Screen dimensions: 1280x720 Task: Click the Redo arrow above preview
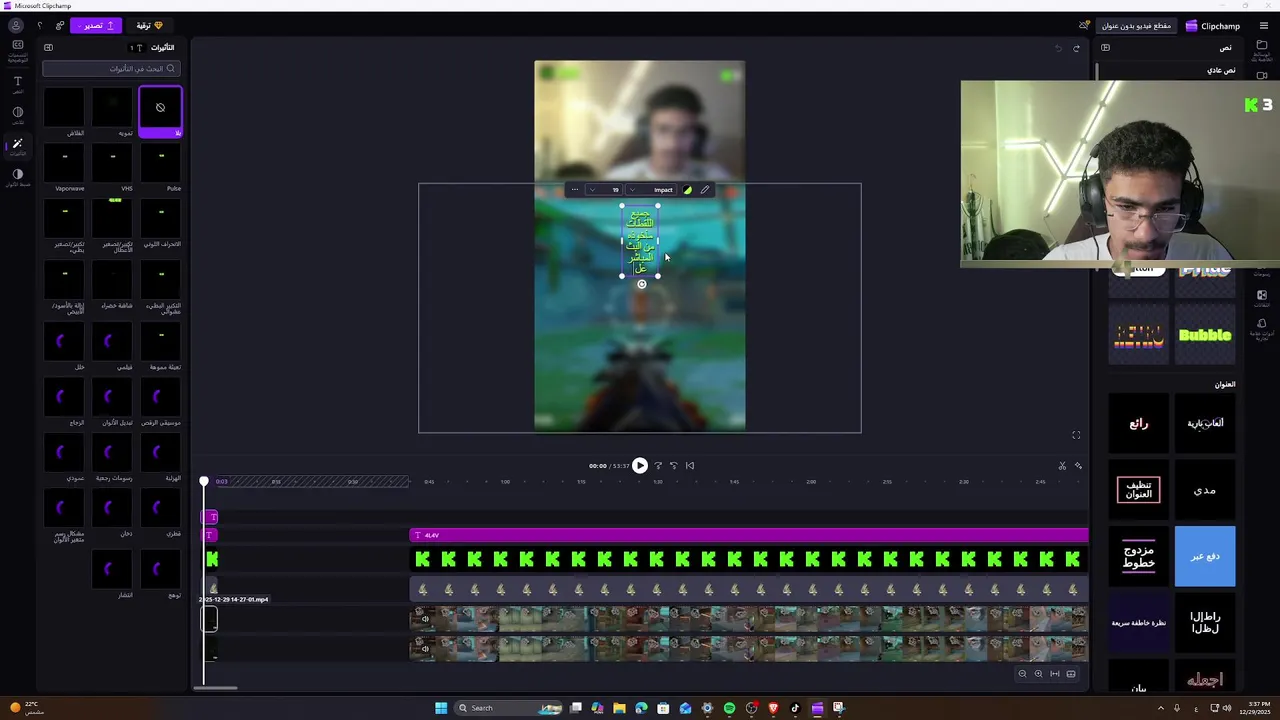tap(1077, 48)
